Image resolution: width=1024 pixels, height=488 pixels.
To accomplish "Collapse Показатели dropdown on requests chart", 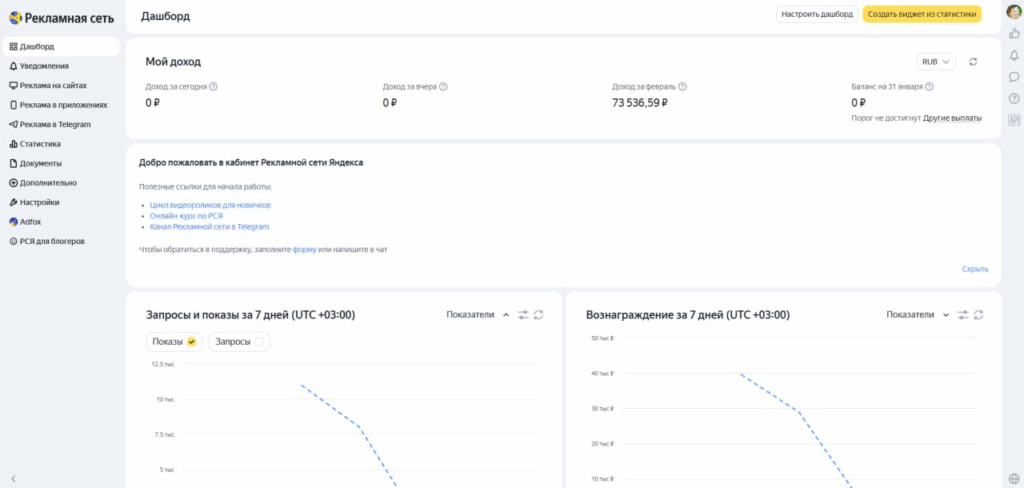I will point(506,315).
